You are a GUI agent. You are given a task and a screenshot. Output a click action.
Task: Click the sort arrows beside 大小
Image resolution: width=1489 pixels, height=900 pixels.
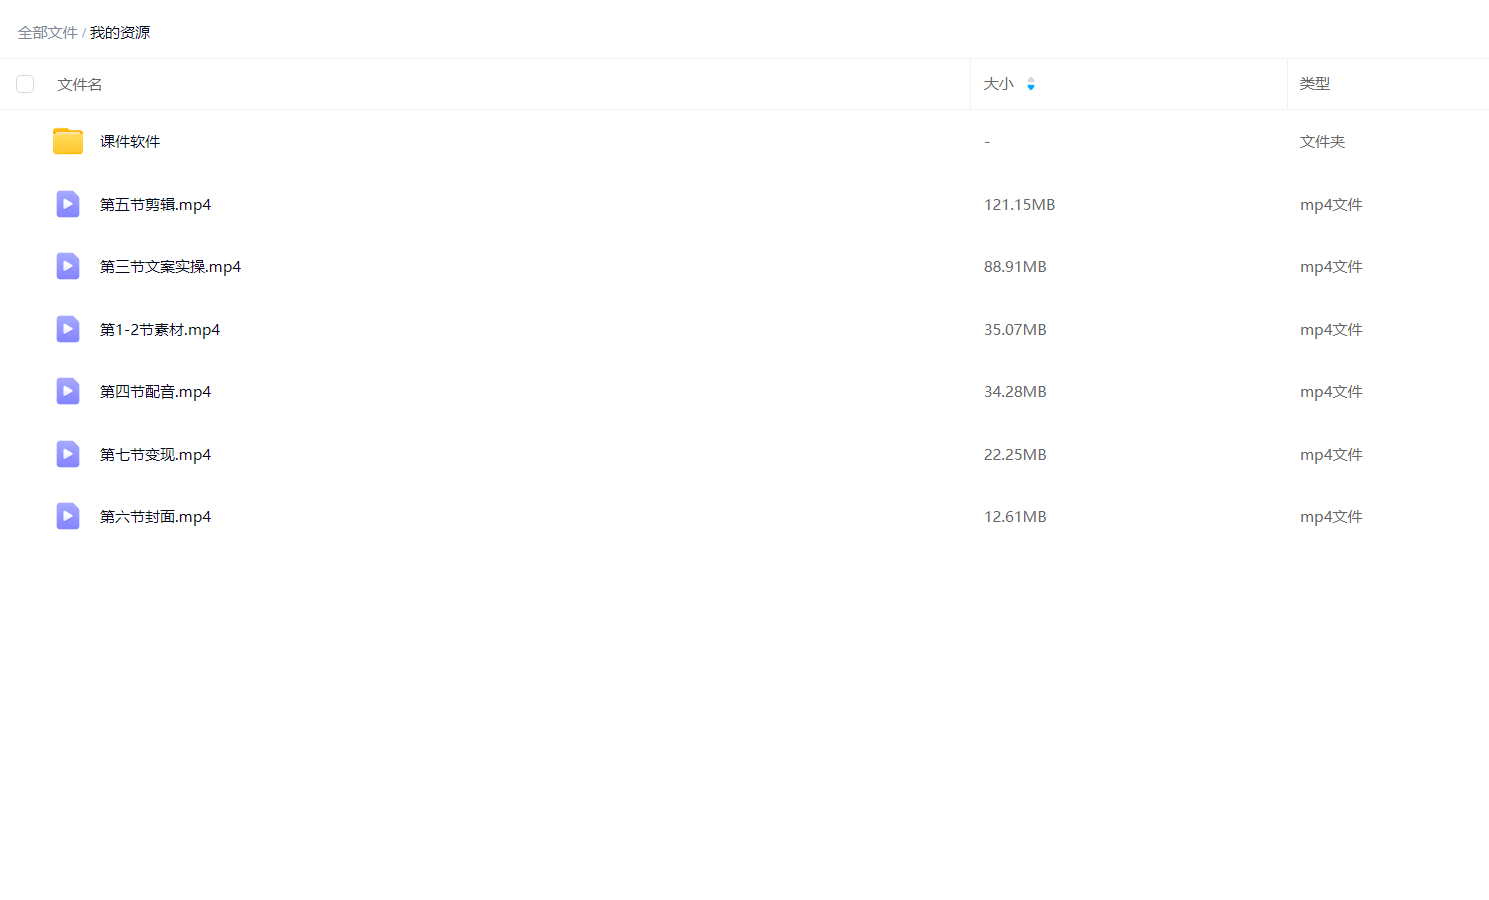[x=1031, y=84]
